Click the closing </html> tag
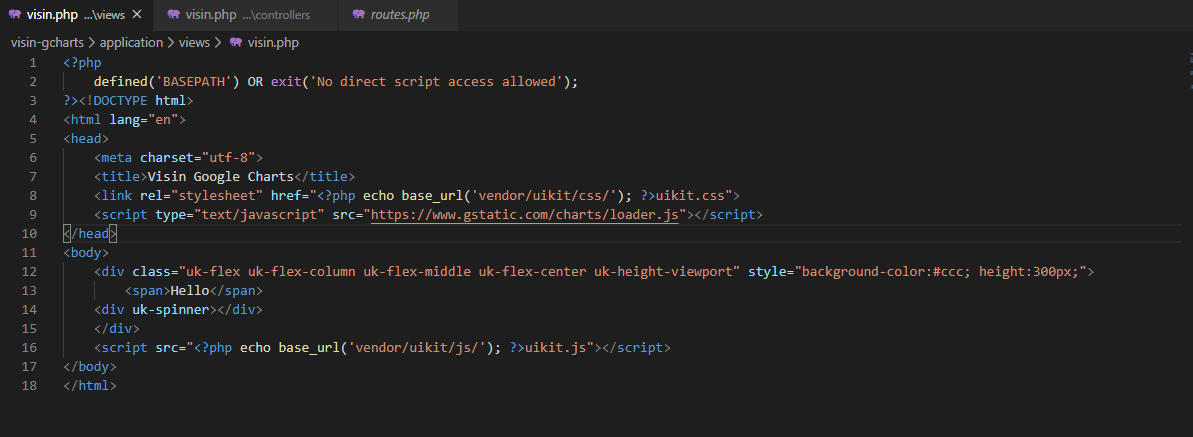 tap(90, 386)
